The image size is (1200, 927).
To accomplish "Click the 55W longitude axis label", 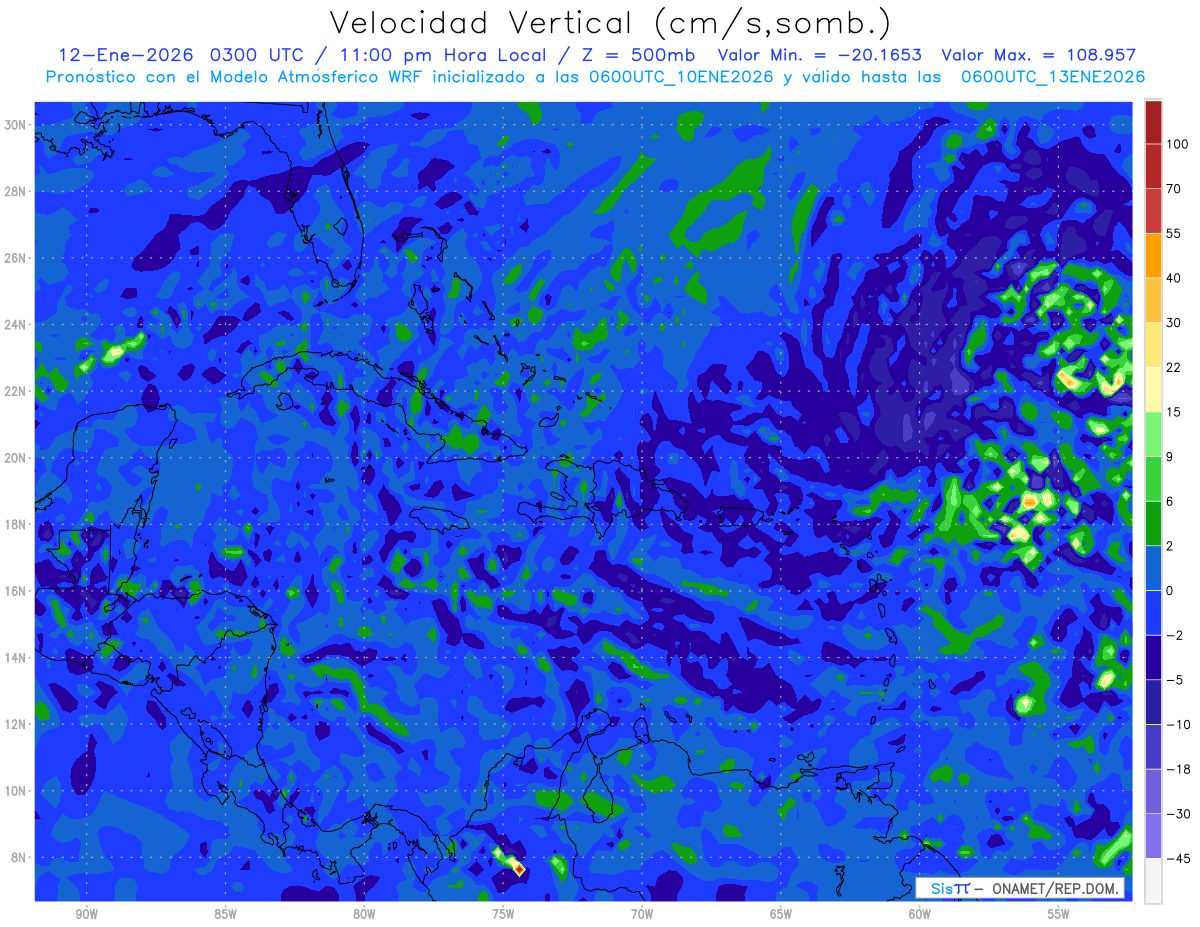I will [x=1059, y=914].
